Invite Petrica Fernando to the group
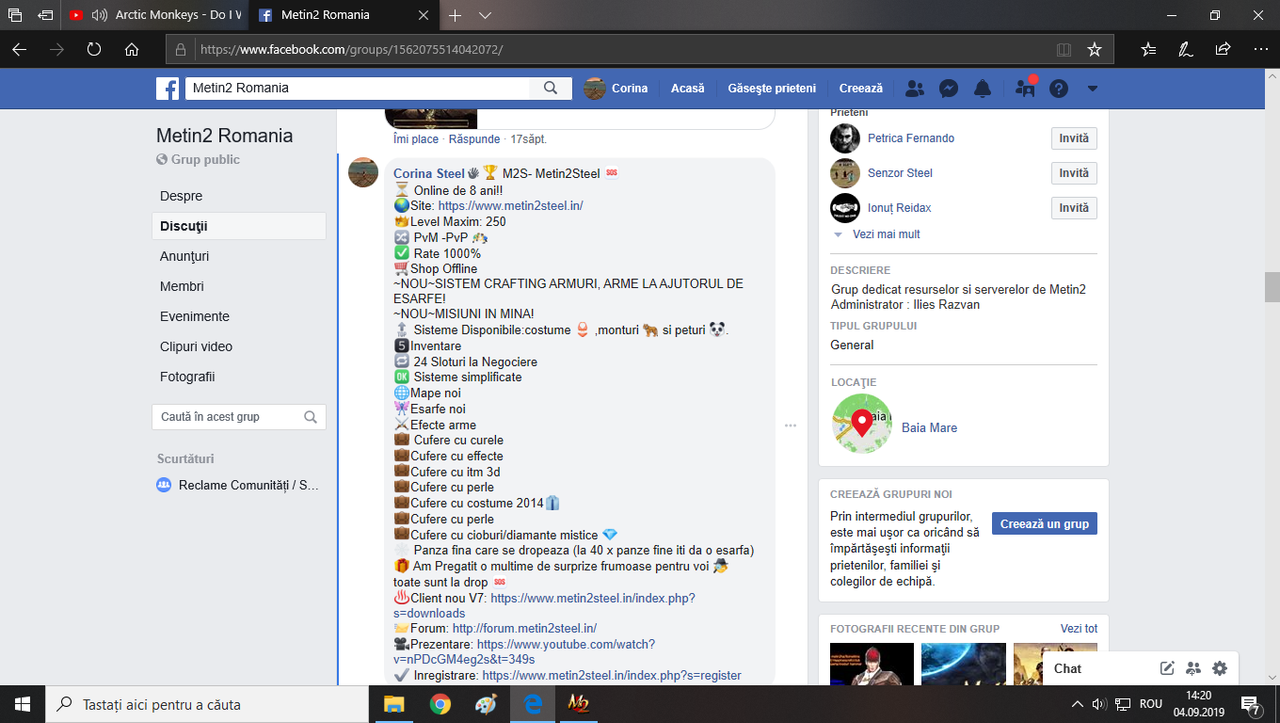The image size is (1280, 723). tap(1074, 138)
